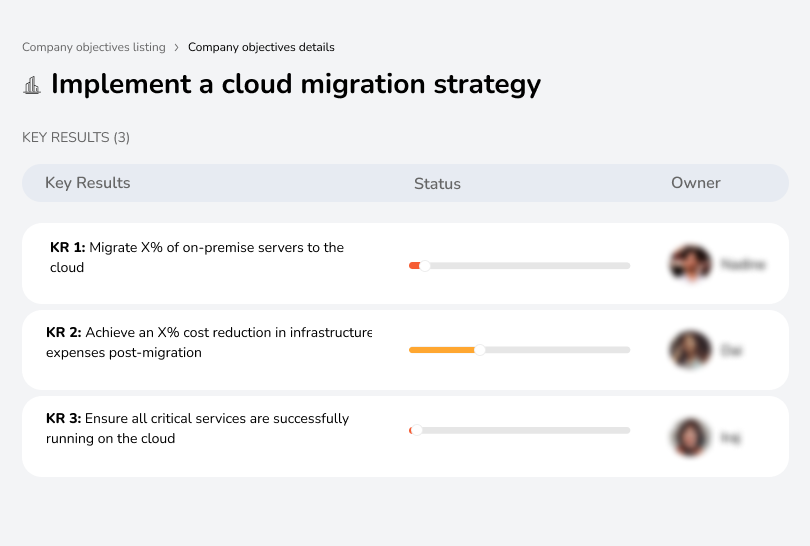Click the Owner column header
This screenshot has width=810, height=546.
(x=695, y=183)
